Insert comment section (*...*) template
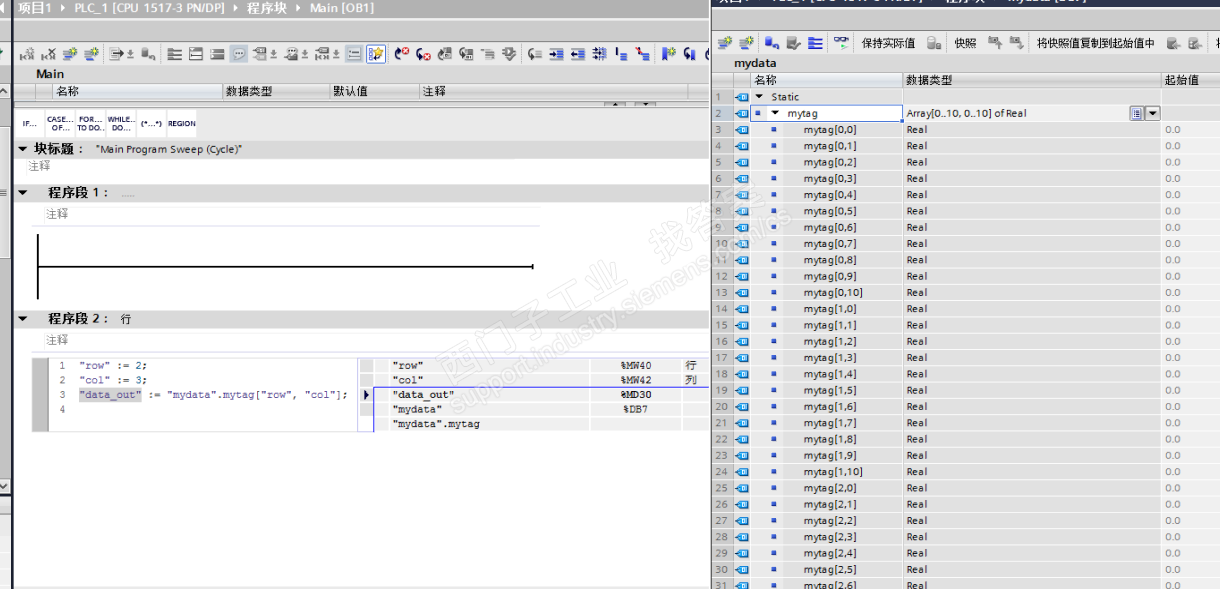 point(151,124)
